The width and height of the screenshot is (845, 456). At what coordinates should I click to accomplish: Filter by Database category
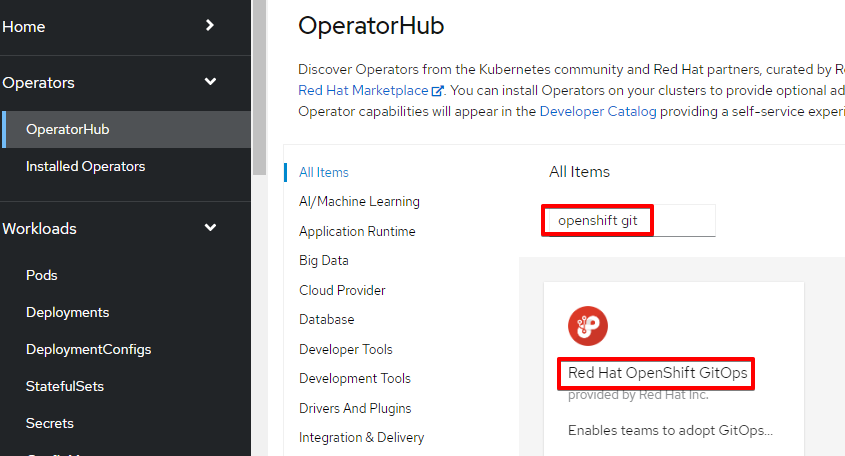(327, 319)
